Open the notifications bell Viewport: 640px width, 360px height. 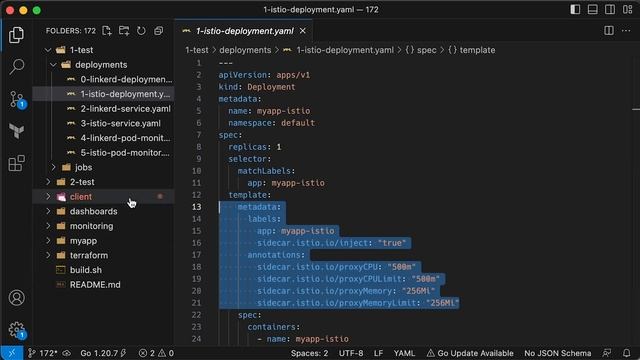627,353
